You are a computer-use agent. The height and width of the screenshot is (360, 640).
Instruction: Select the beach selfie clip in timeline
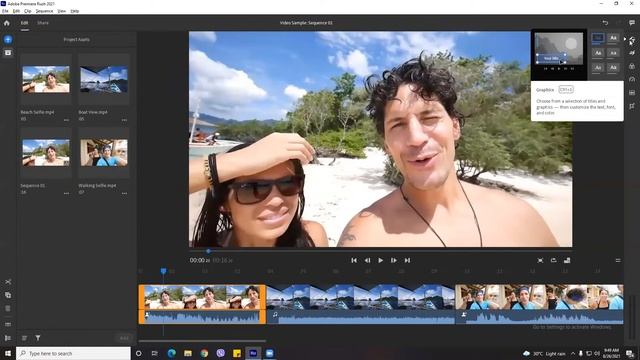[202, 304]
